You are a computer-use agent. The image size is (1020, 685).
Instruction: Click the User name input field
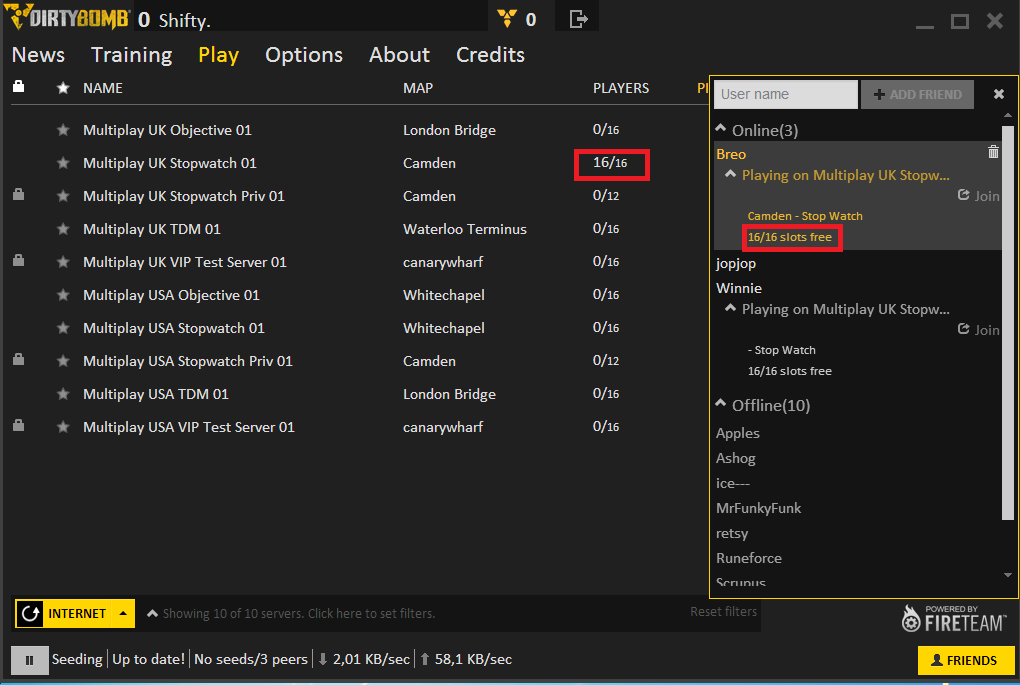pyautogui.click(x=785, y=94)
